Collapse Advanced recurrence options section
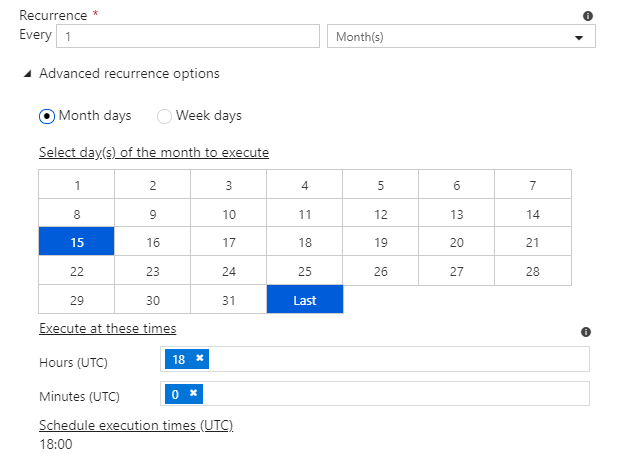 tap(28, 74)
